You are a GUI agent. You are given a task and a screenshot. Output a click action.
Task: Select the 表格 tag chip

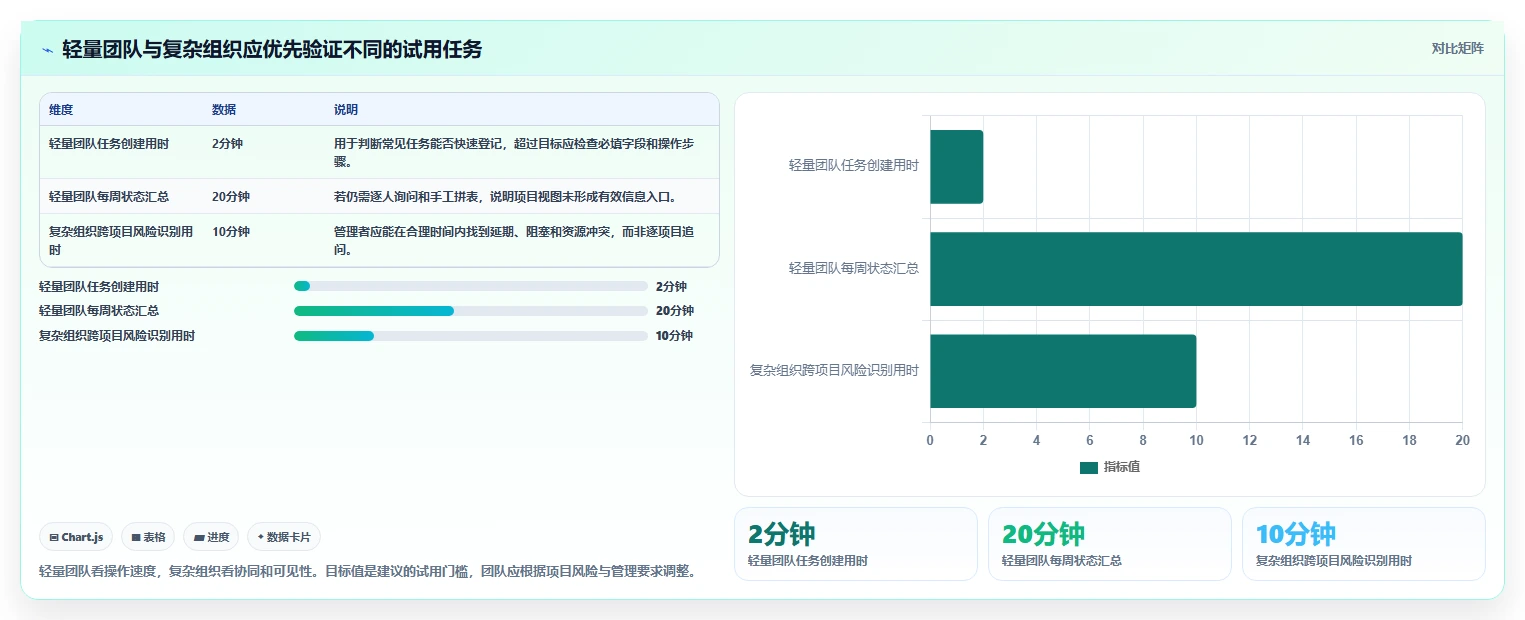[148, 537]
